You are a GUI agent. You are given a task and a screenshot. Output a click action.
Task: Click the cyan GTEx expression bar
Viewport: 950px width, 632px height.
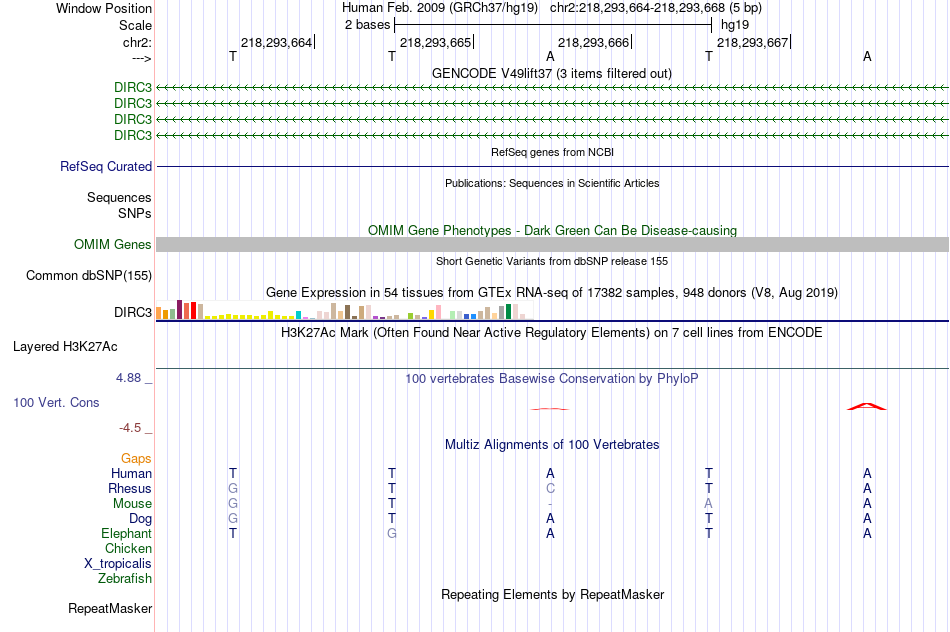tap(298, 315)
